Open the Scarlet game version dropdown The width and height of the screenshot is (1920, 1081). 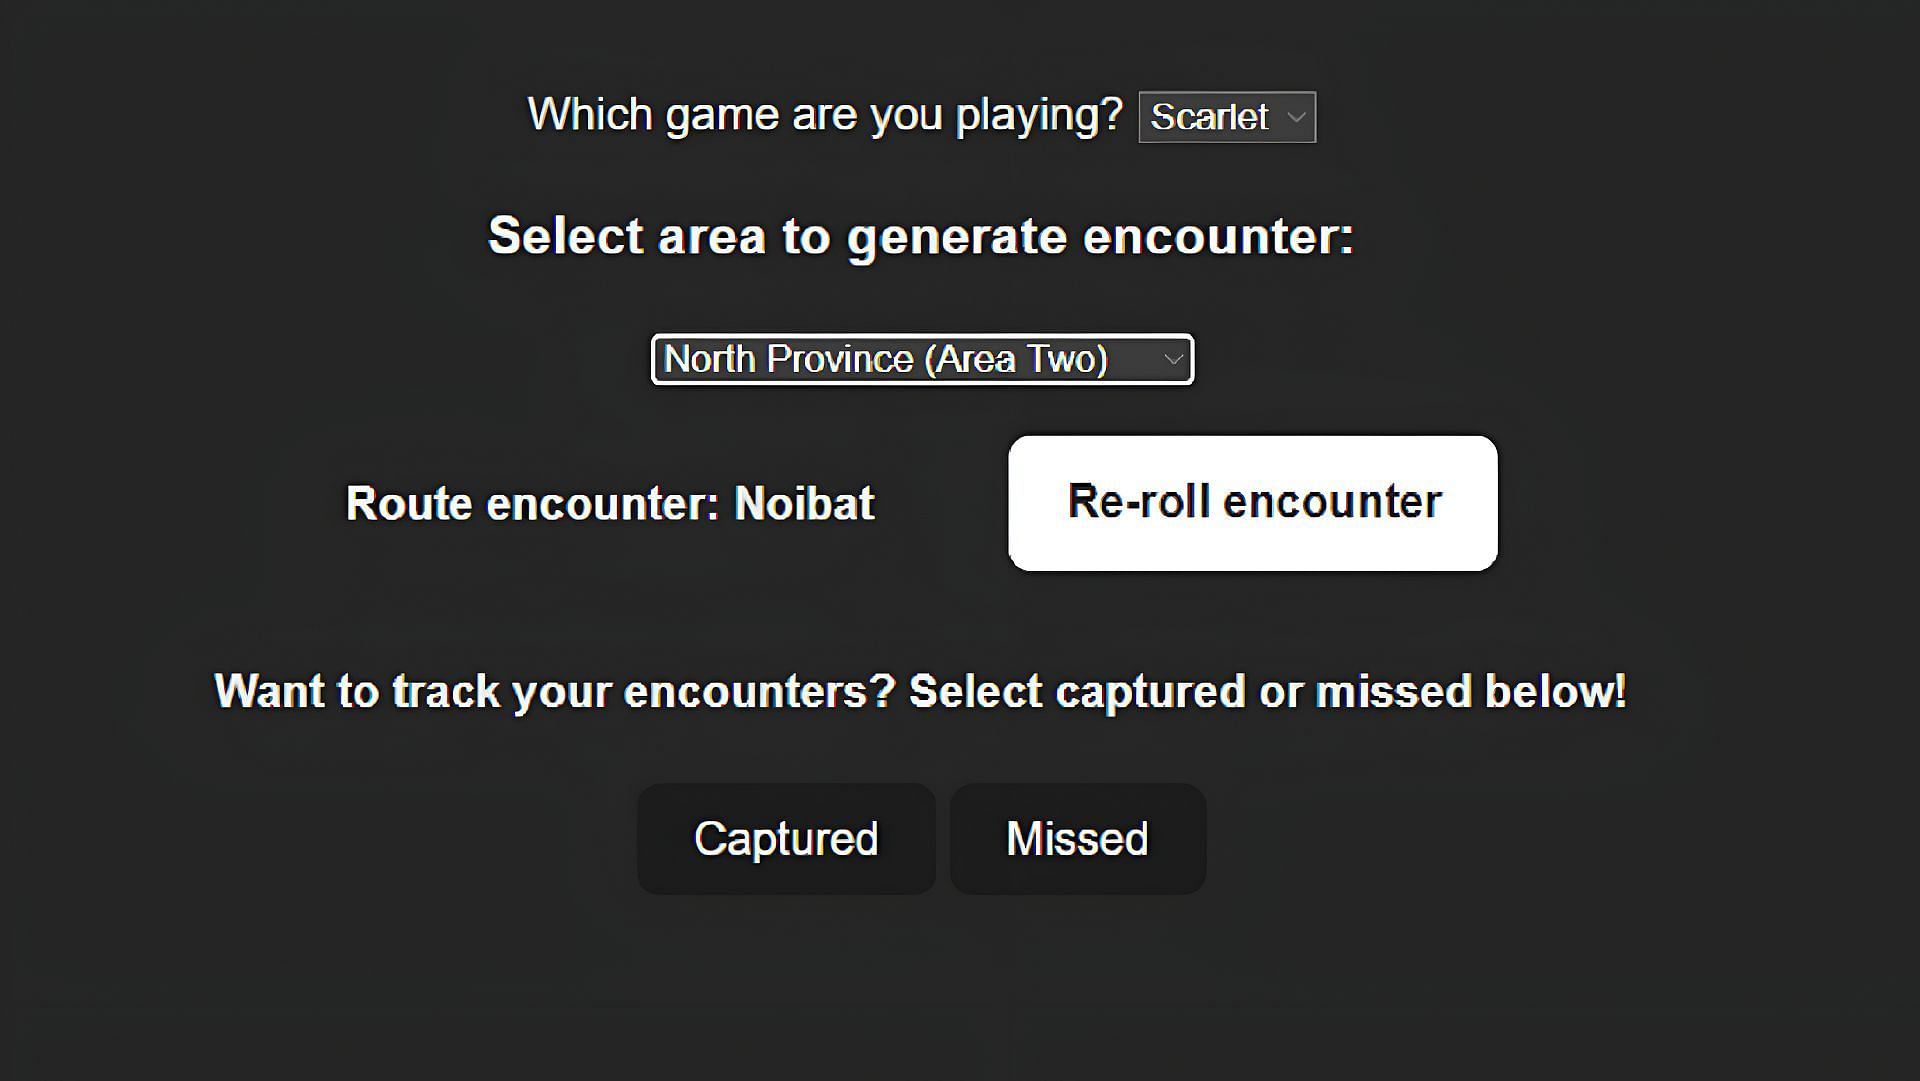coord(1227,117)
